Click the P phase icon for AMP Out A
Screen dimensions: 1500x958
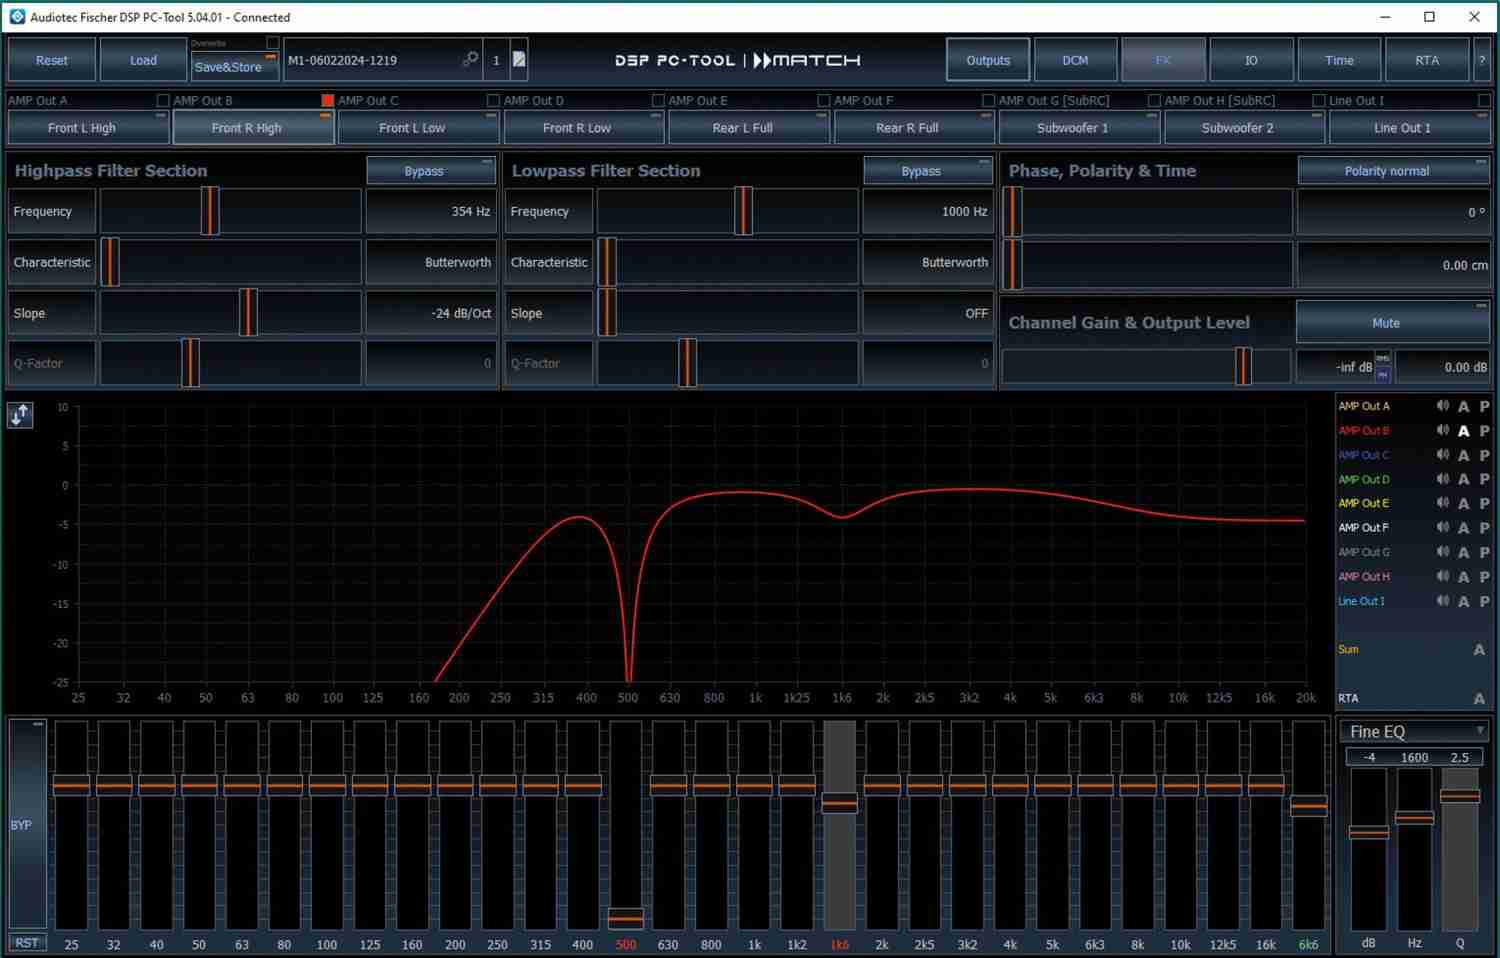click(x=1485, y=406)
